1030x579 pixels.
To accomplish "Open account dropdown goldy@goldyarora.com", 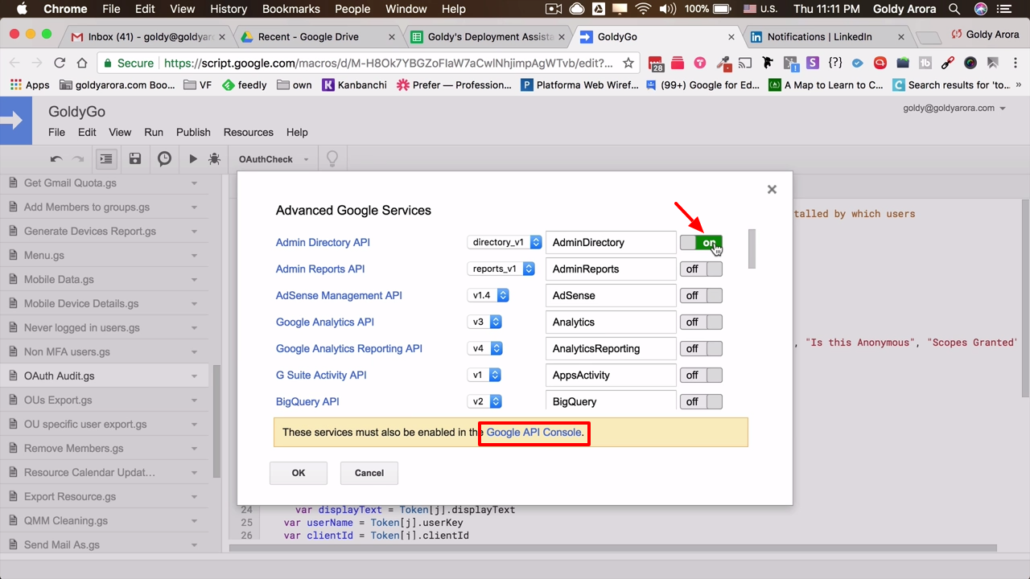I will (x=954, y=108).
